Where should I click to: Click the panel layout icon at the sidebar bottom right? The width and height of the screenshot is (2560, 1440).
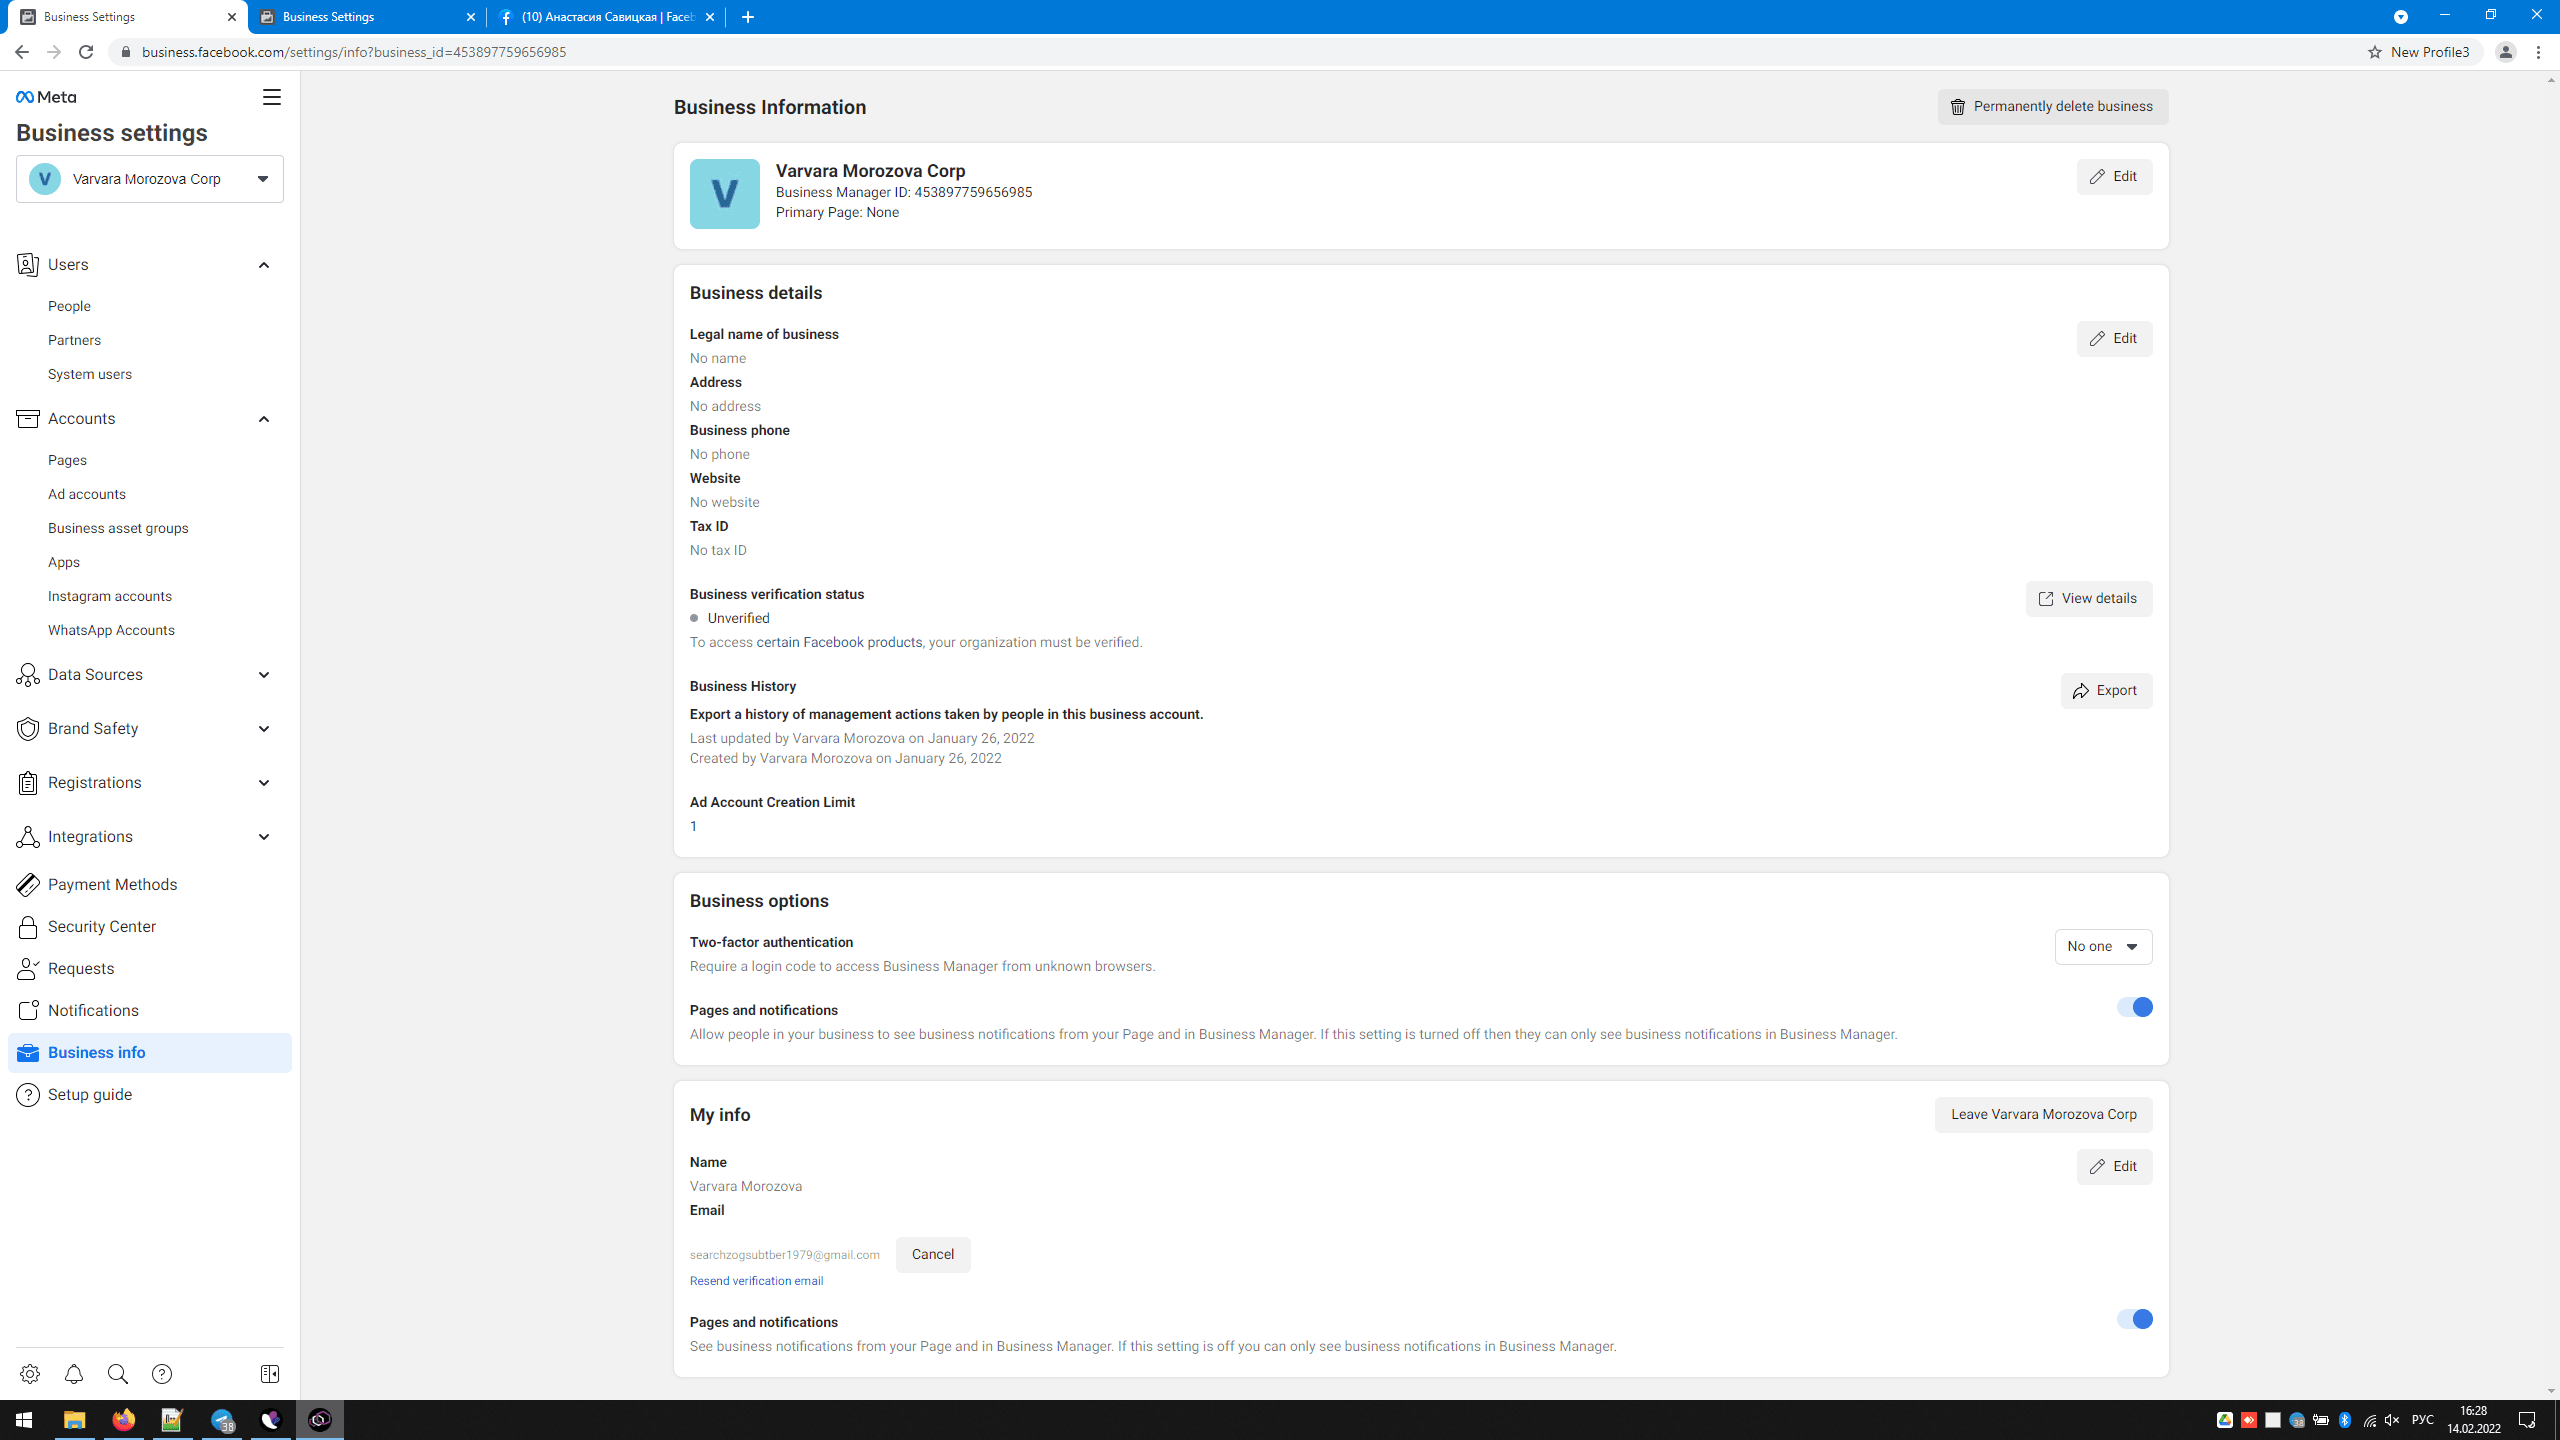270,1374
